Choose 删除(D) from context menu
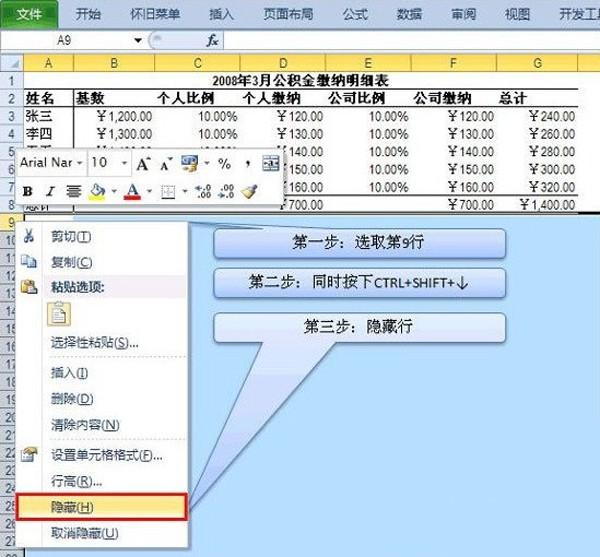Image resolution: width=600 pixels, height=557 pixels. [x=102, y=399]
